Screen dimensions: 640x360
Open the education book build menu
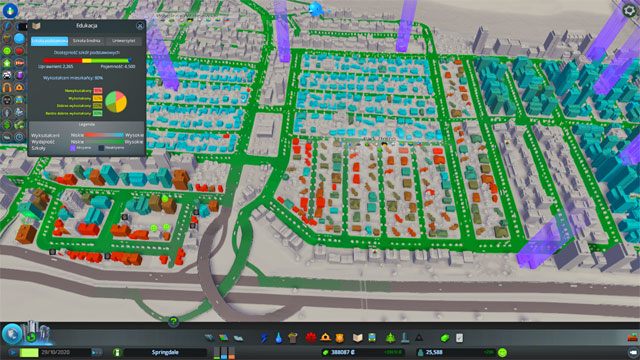coord(358,338)
